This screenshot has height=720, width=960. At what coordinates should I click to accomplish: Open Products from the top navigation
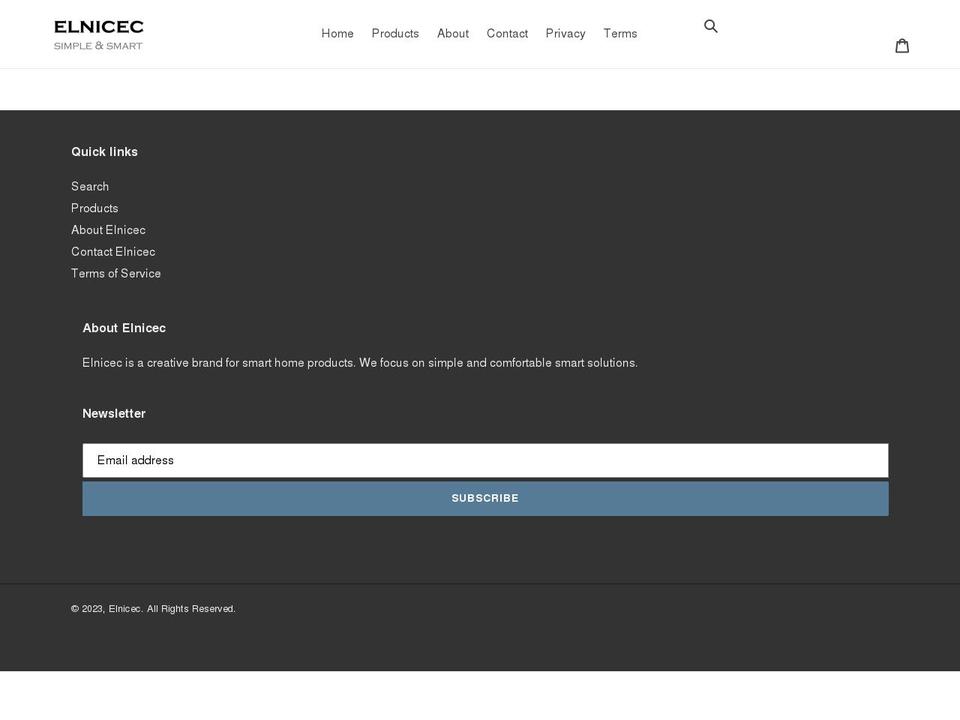point(395,33)
